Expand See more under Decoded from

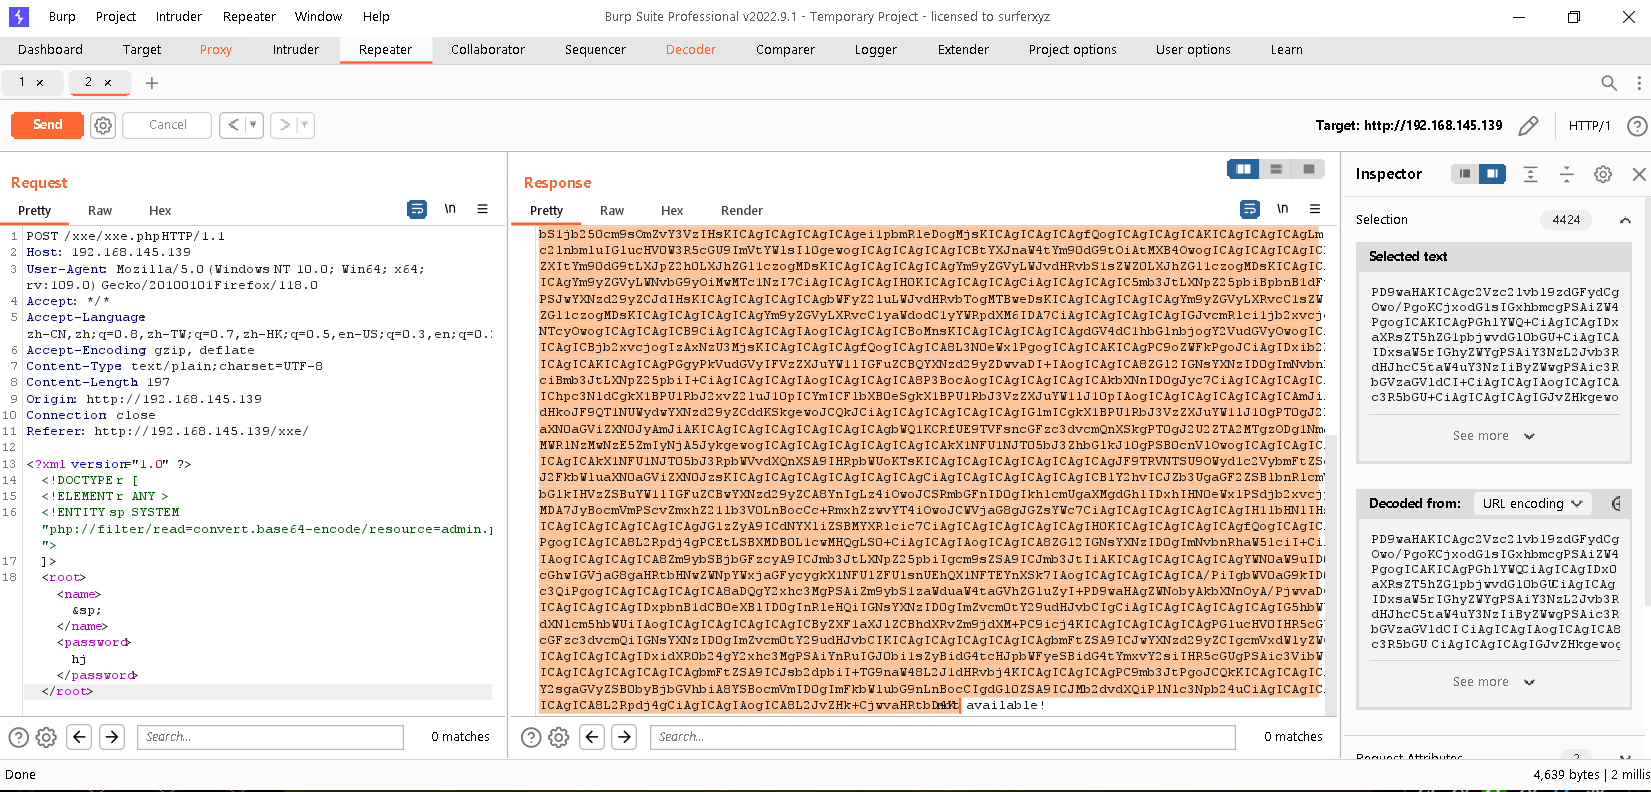[x=1494, y=682]
